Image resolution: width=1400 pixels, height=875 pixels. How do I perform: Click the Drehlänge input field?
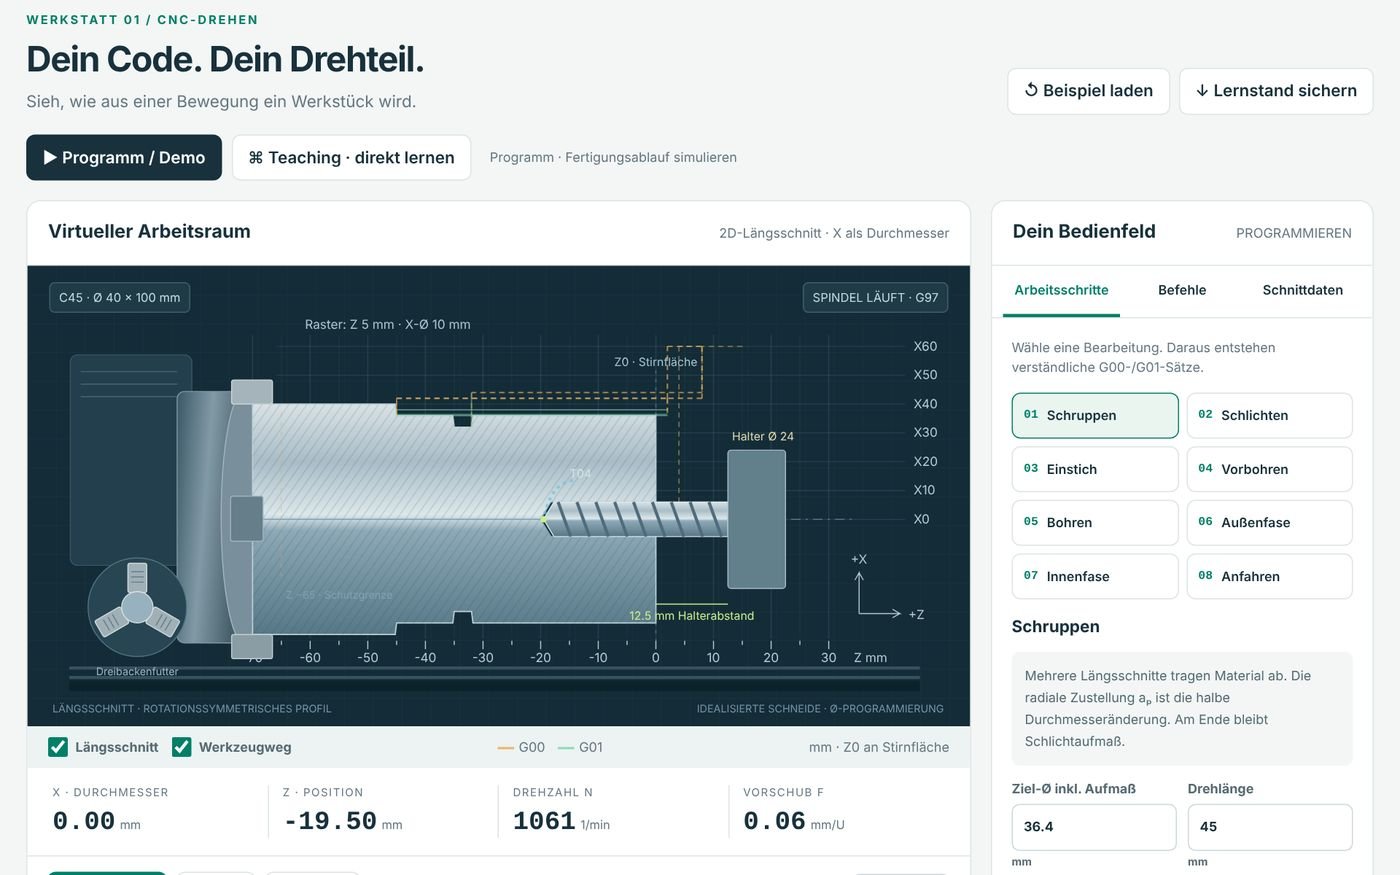tap(1270, 827)
